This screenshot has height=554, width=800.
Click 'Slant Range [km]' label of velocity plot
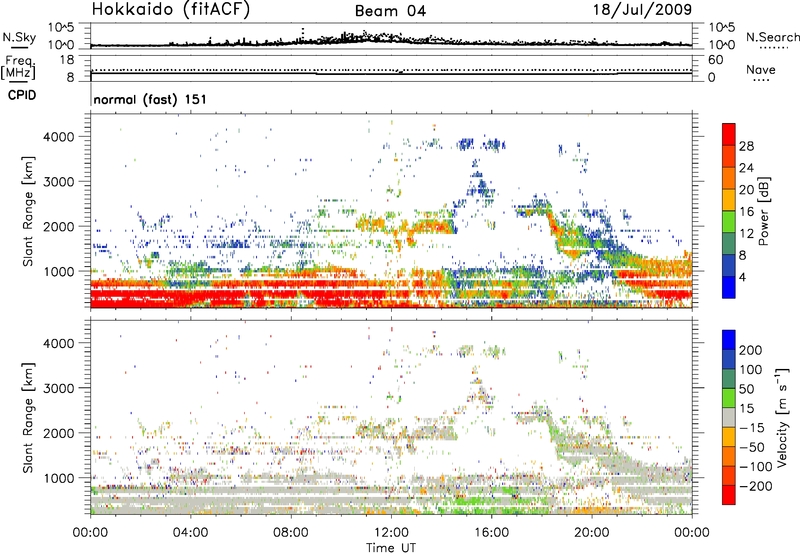coord(28,418)
